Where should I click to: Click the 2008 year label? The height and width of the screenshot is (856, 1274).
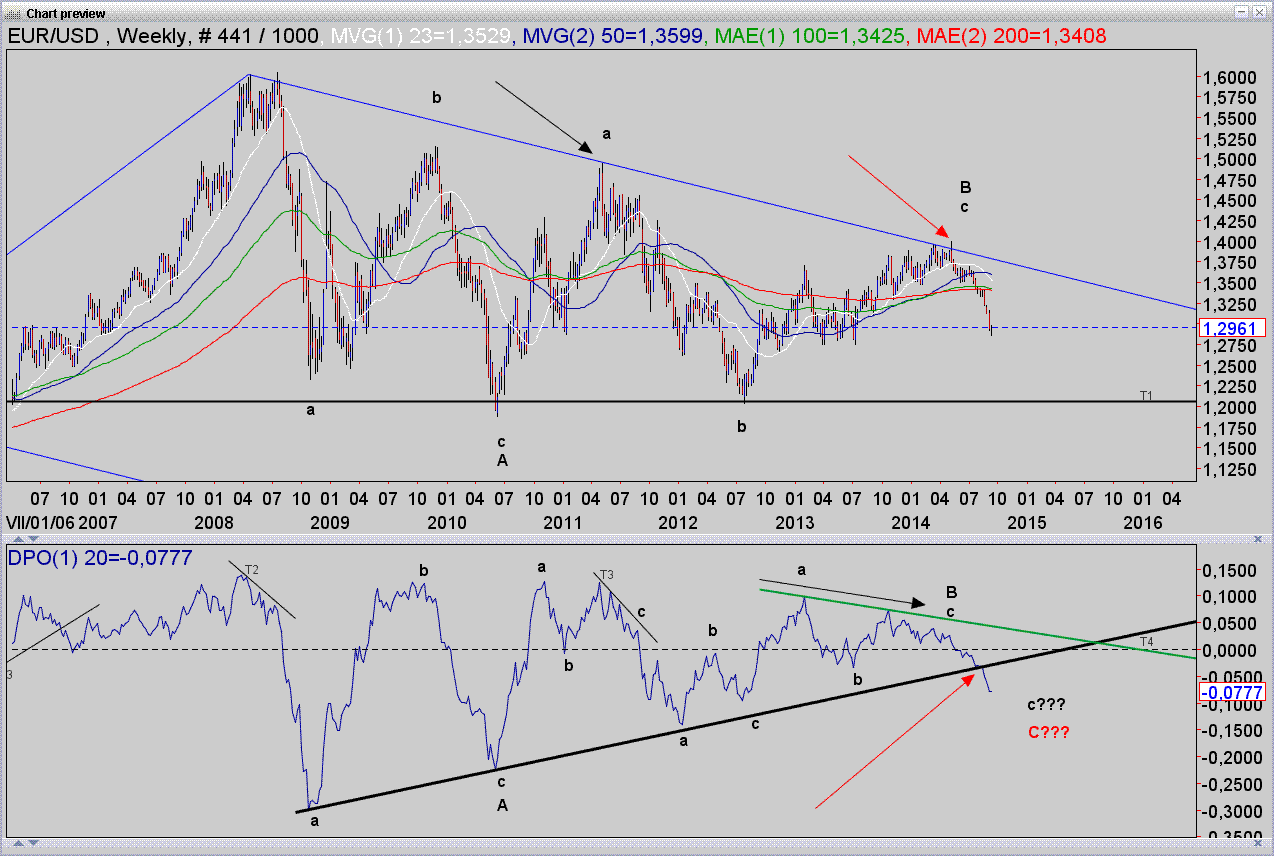[x=213, y=523]
